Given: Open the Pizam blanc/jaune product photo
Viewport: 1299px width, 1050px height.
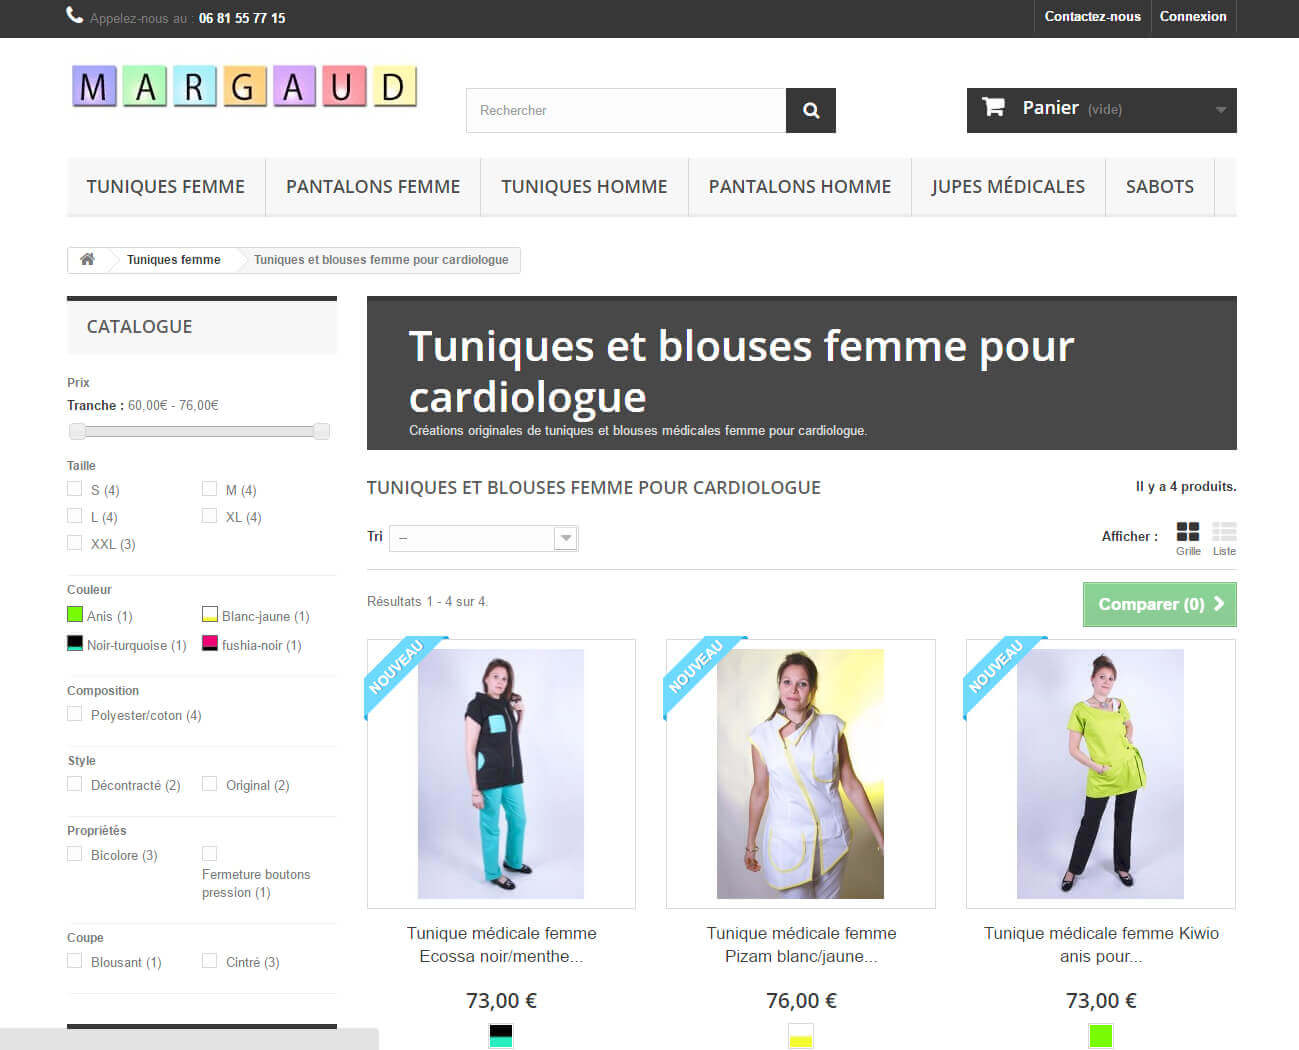Looking at the screenshot, I should [x=801, y=774].
